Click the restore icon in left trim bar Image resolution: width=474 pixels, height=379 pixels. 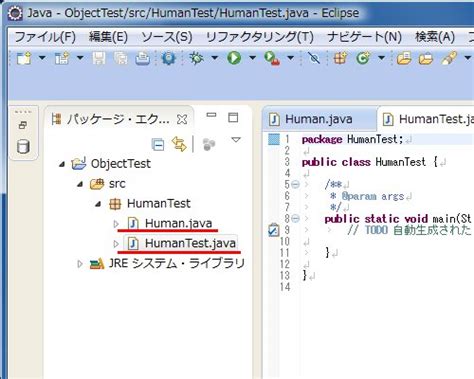pyautogui.click(x=23, y=125)
